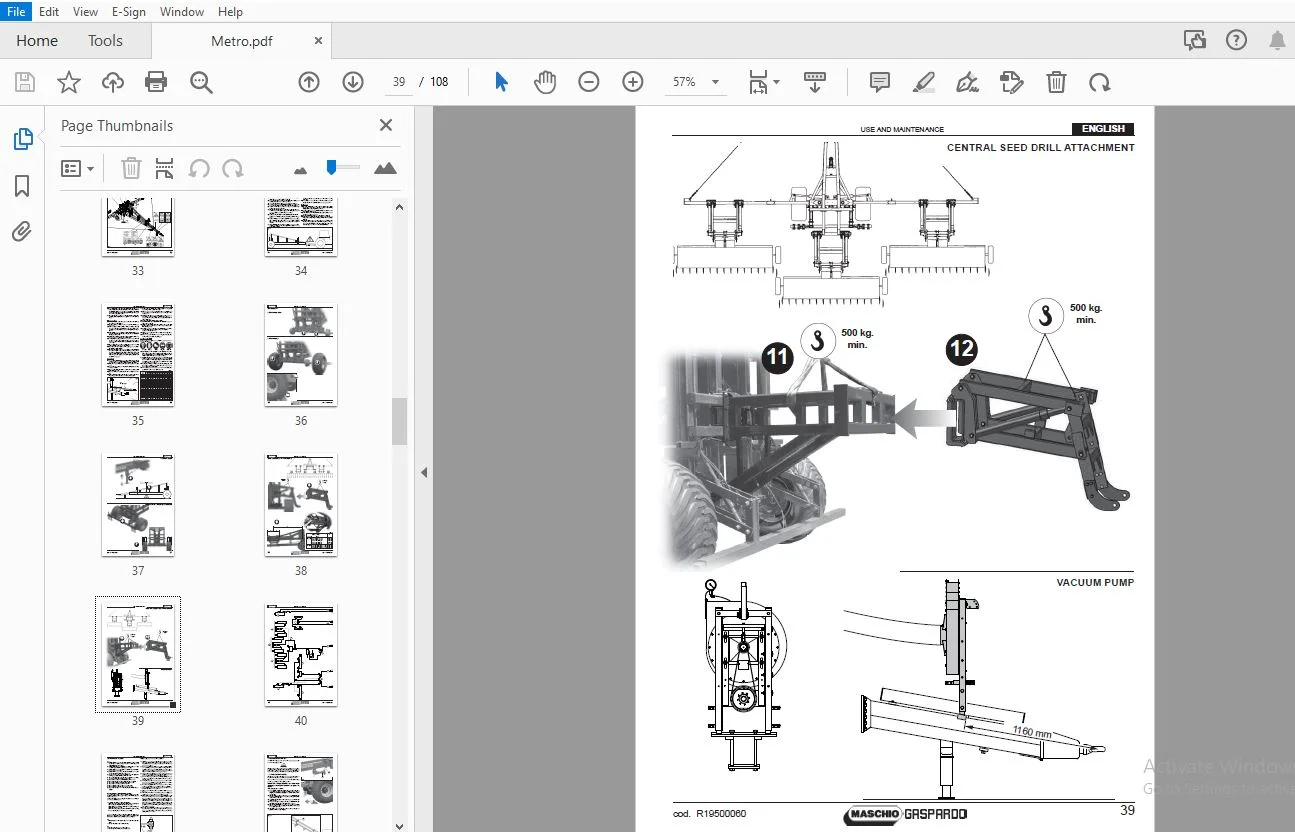Open the fit page options tool

coord(758,82)
